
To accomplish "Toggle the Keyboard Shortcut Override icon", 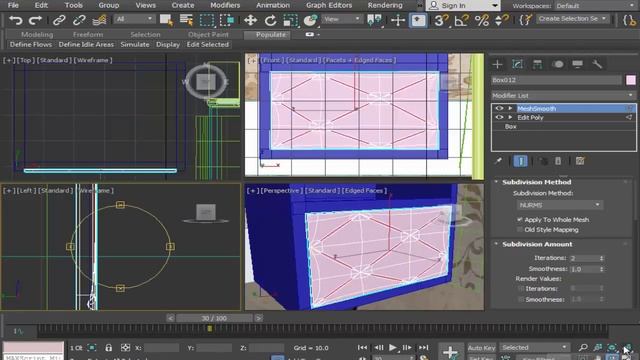I will click(418, 20).
